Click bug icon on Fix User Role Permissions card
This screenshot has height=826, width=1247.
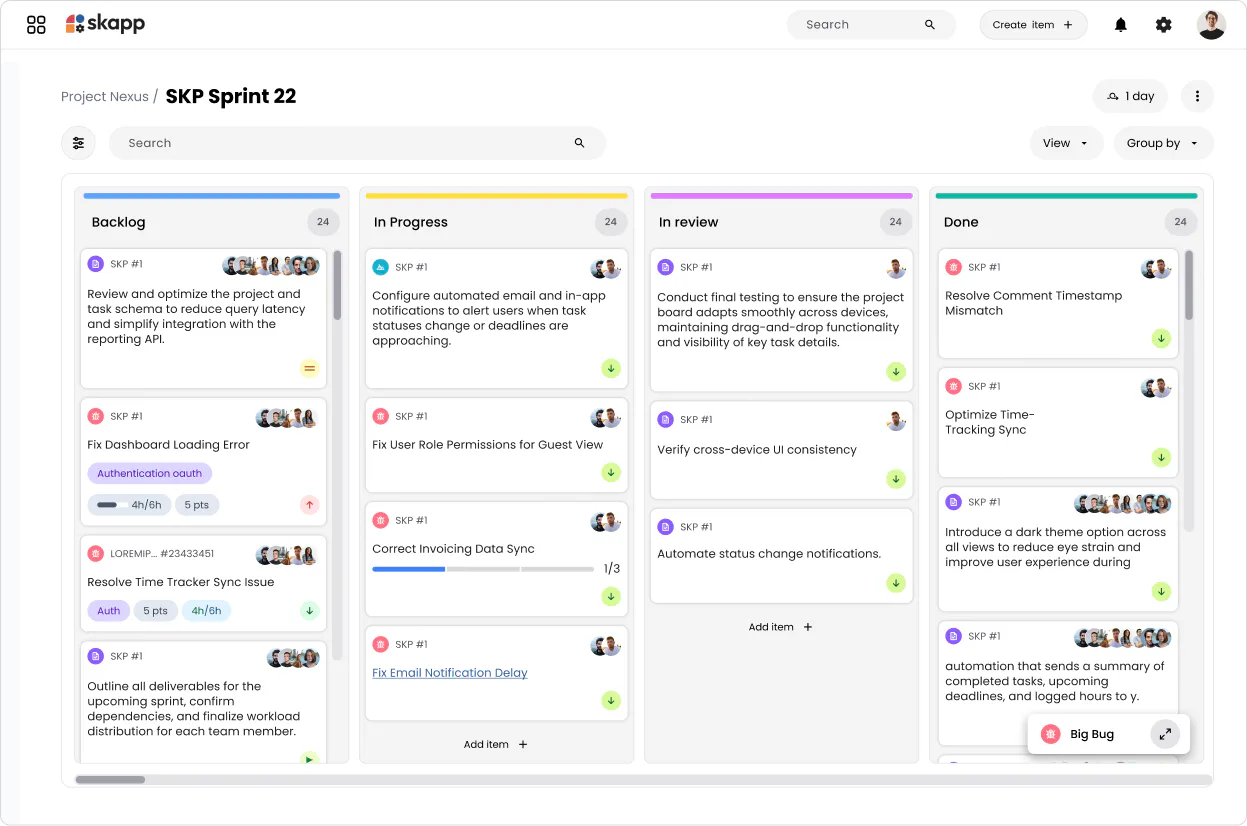(x=381, y=416)
